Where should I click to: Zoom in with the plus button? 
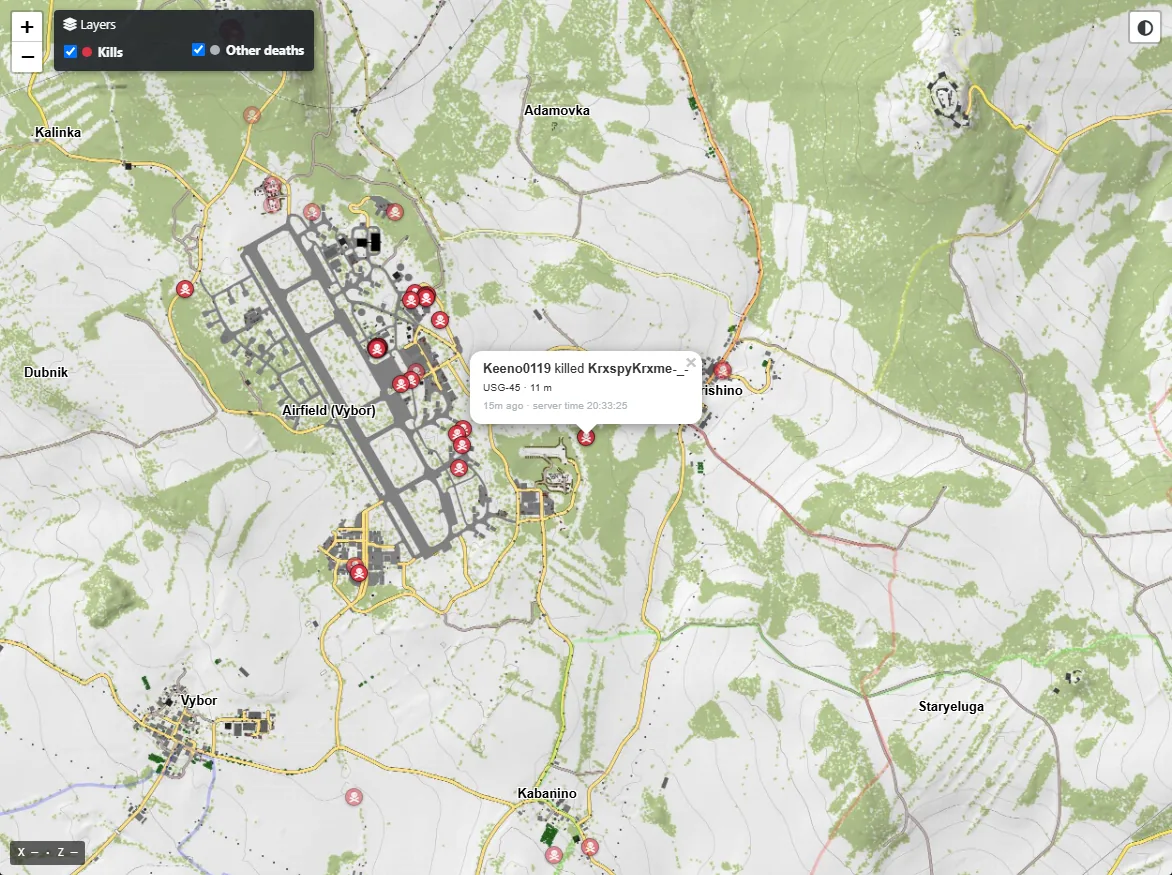pos(27,28)
